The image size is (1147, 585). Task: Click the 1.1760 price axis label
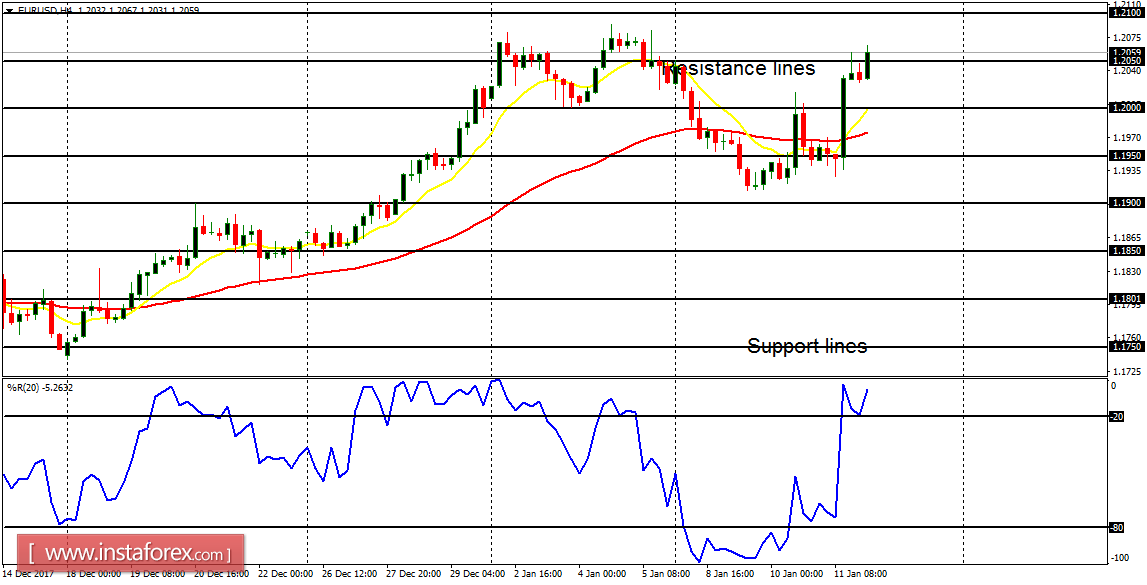[x=1127, y=338]
